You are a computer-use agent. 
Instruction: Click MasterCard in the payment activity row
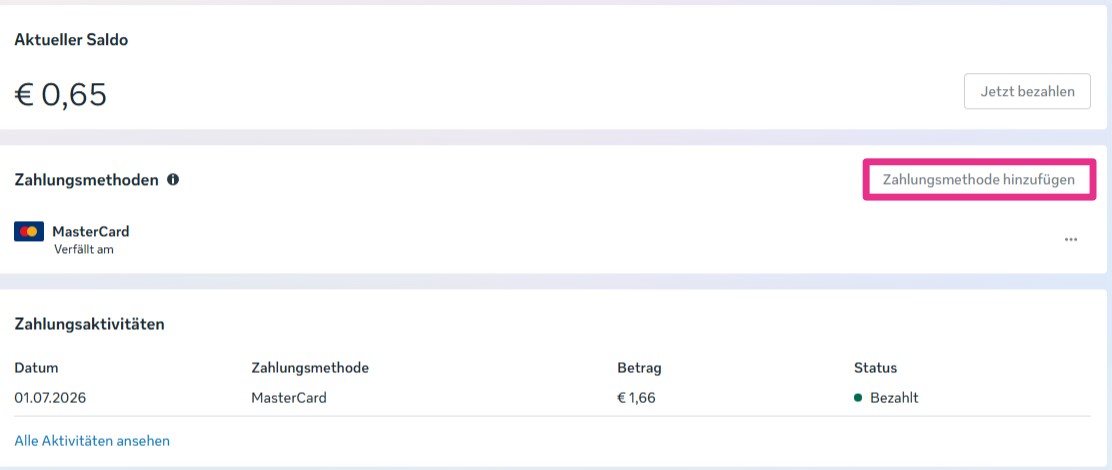[x=289, y=398]
